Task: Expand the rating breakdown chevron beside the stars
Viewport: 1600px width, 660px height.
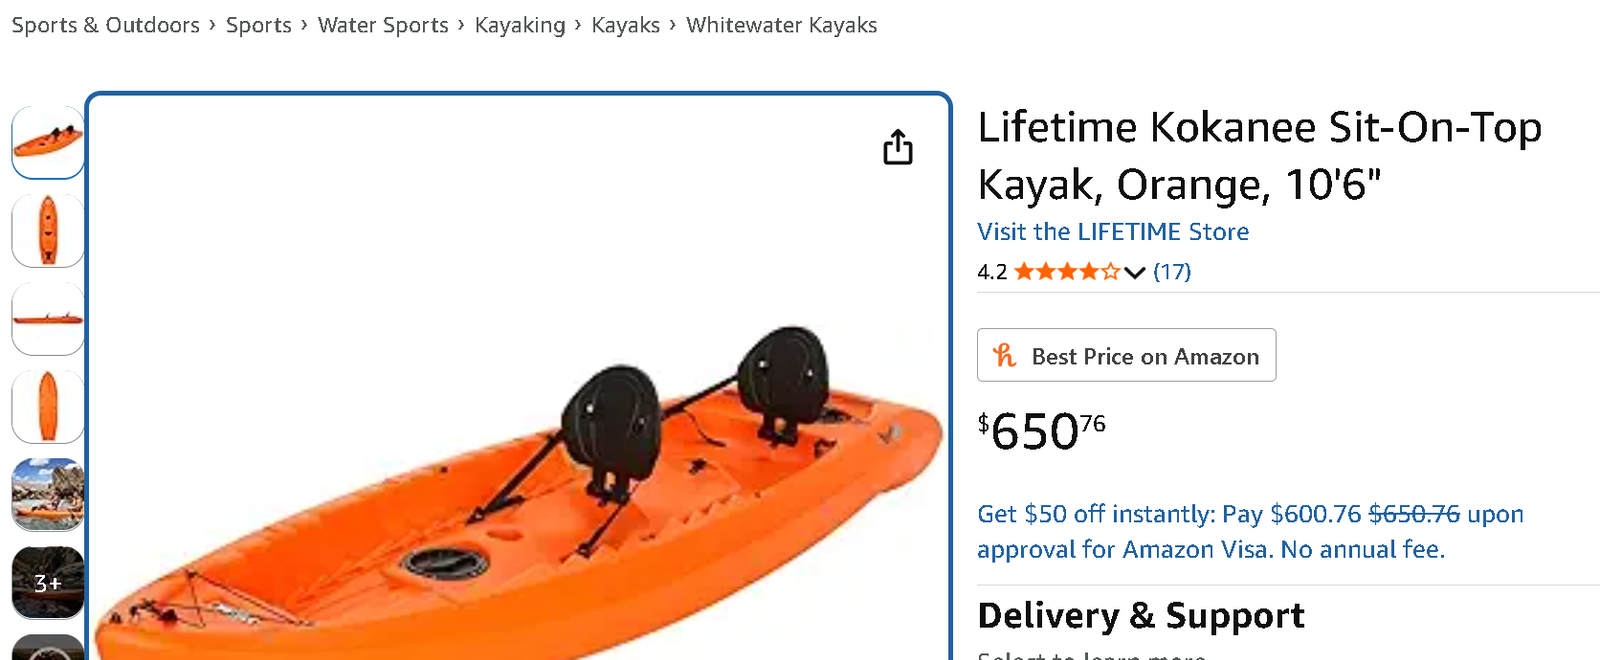Action: (1134, 272)
